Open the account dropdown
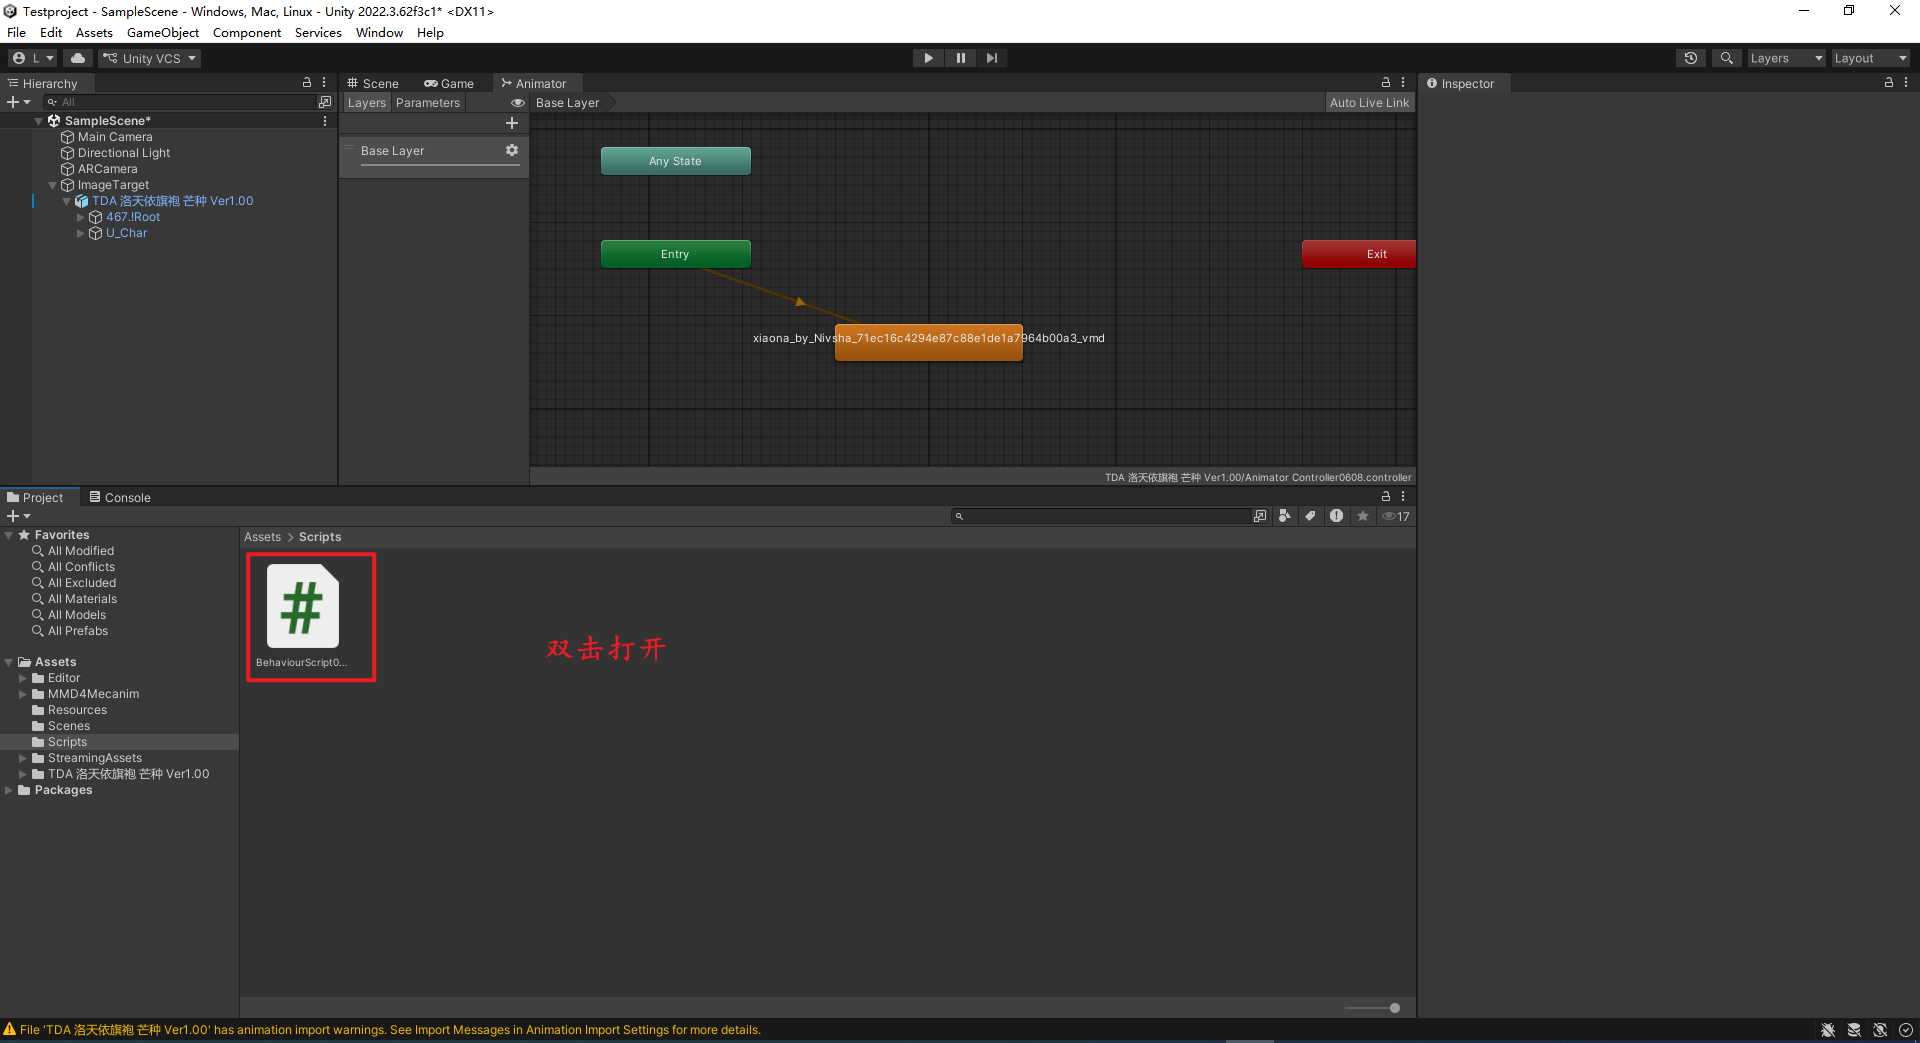This screenshot has height=1043, width=1920. (33, 58)
